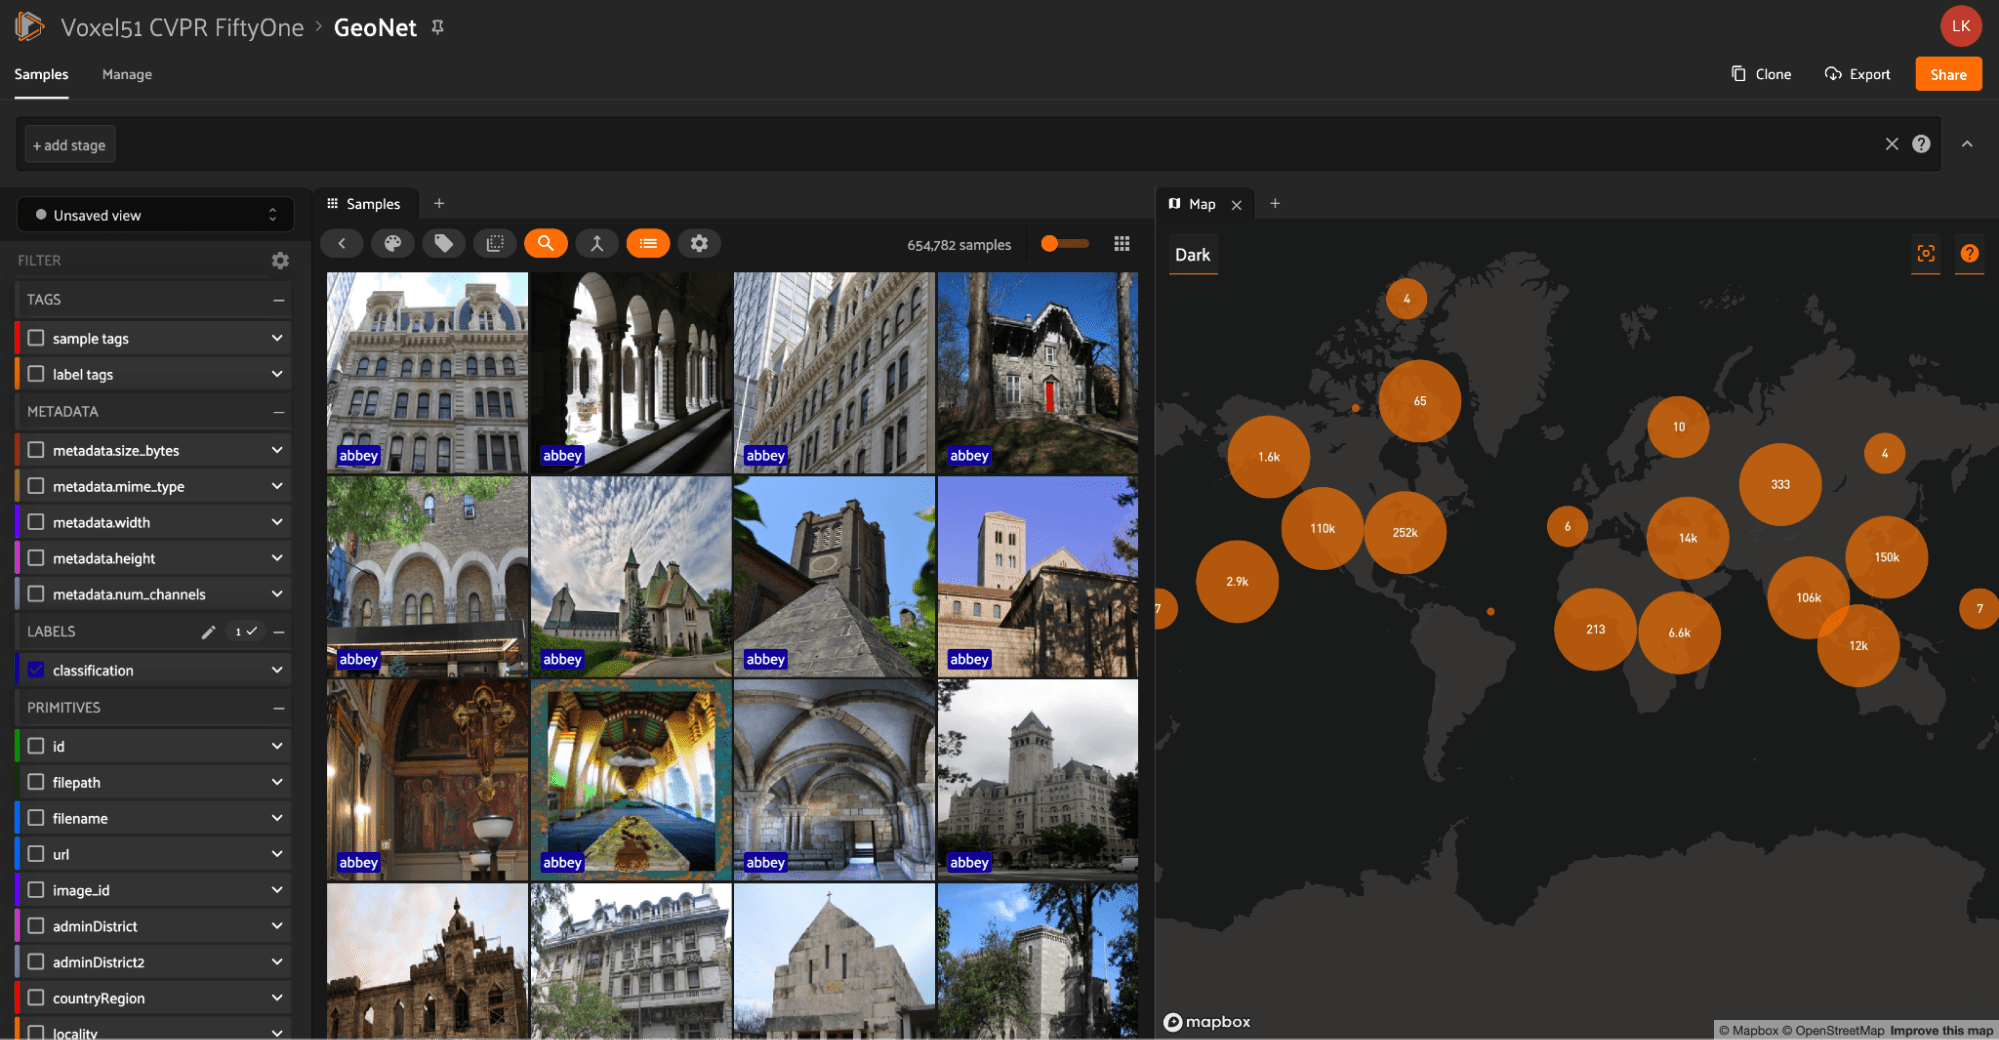This screenshot has width=1999, height=1040.
Task: Click the add stage button
Action: [69, 145]
